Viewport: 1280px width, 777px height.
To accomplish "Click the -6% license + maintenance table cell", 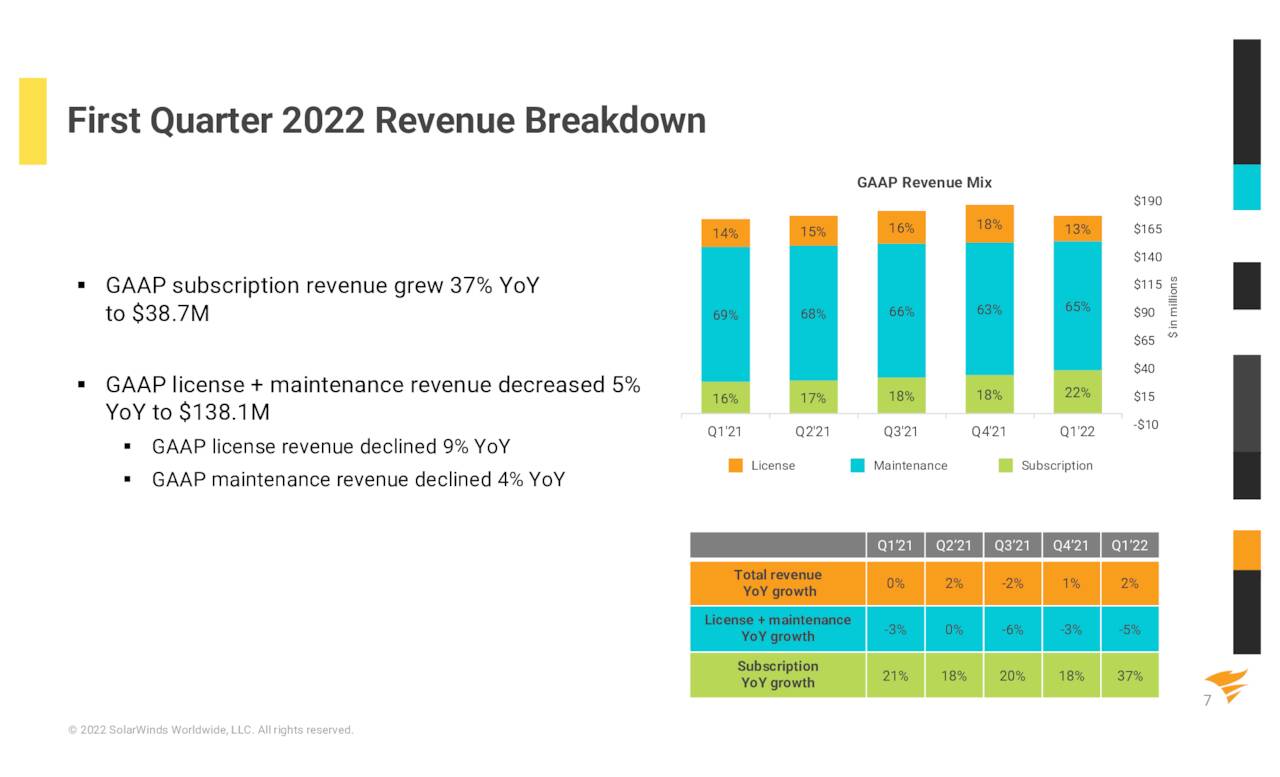I will coord(1012,629).
